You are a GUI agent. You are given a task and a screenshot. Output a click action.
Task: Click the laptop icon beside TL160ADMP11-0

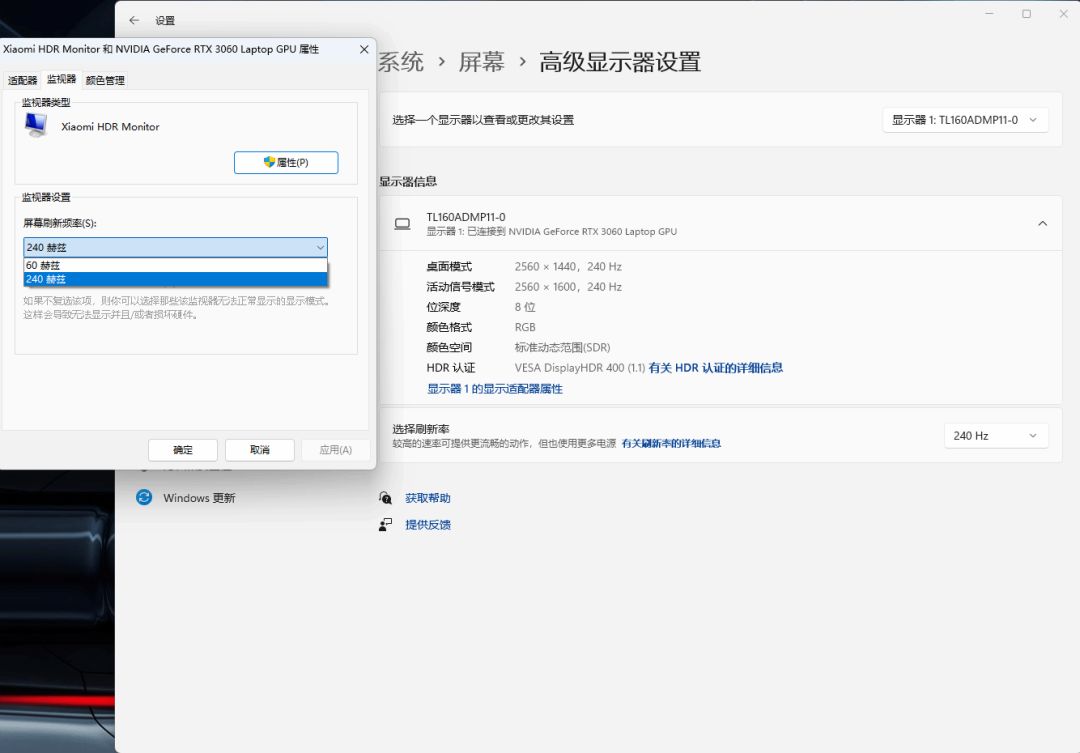click(x=402, y=224)
